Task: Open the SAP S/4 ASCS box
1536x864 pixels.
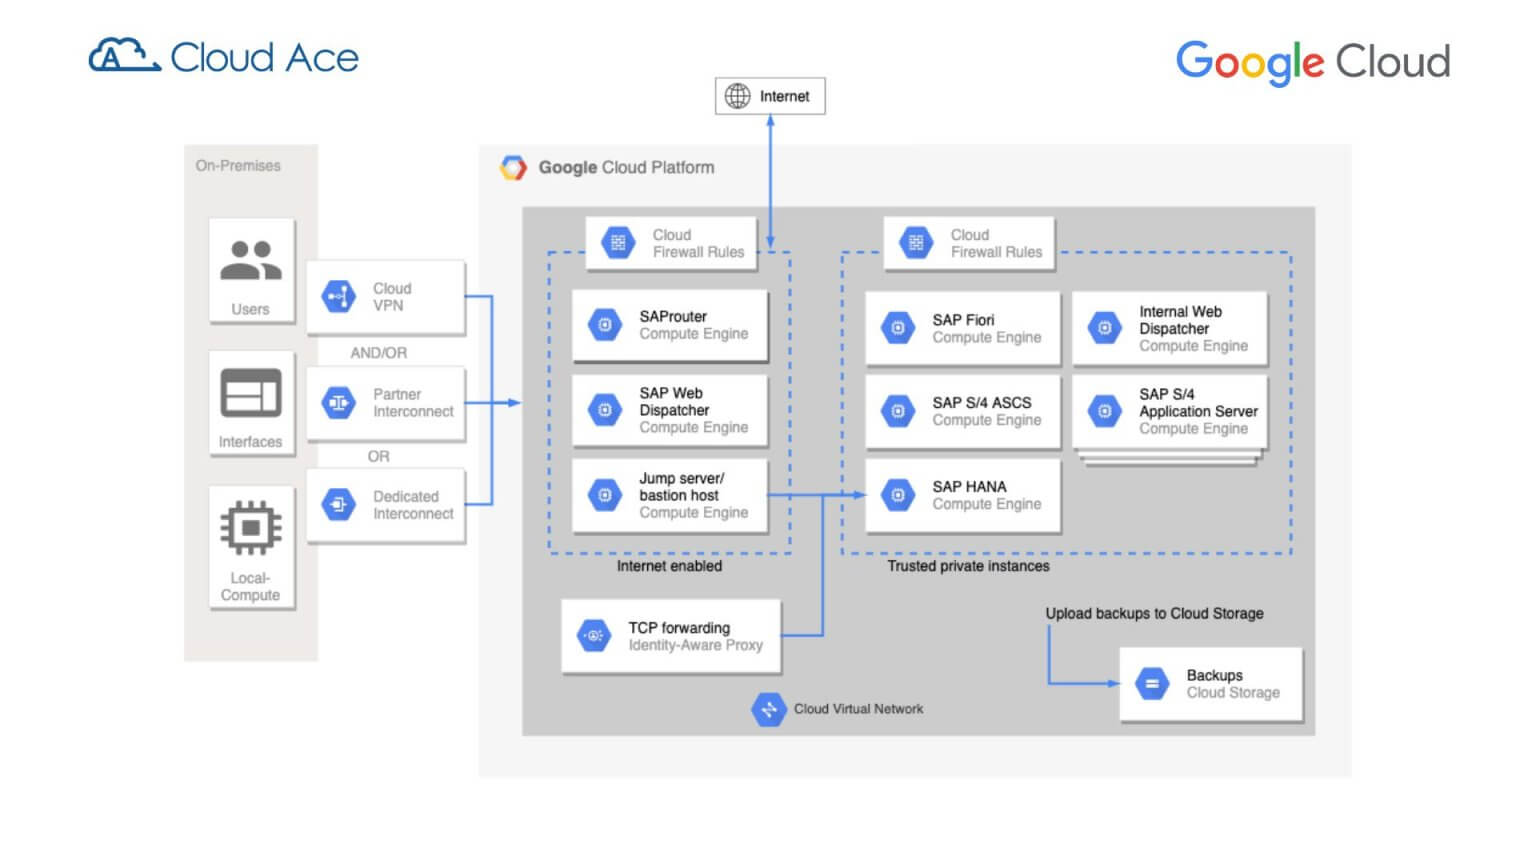Action: coord(963,411)
